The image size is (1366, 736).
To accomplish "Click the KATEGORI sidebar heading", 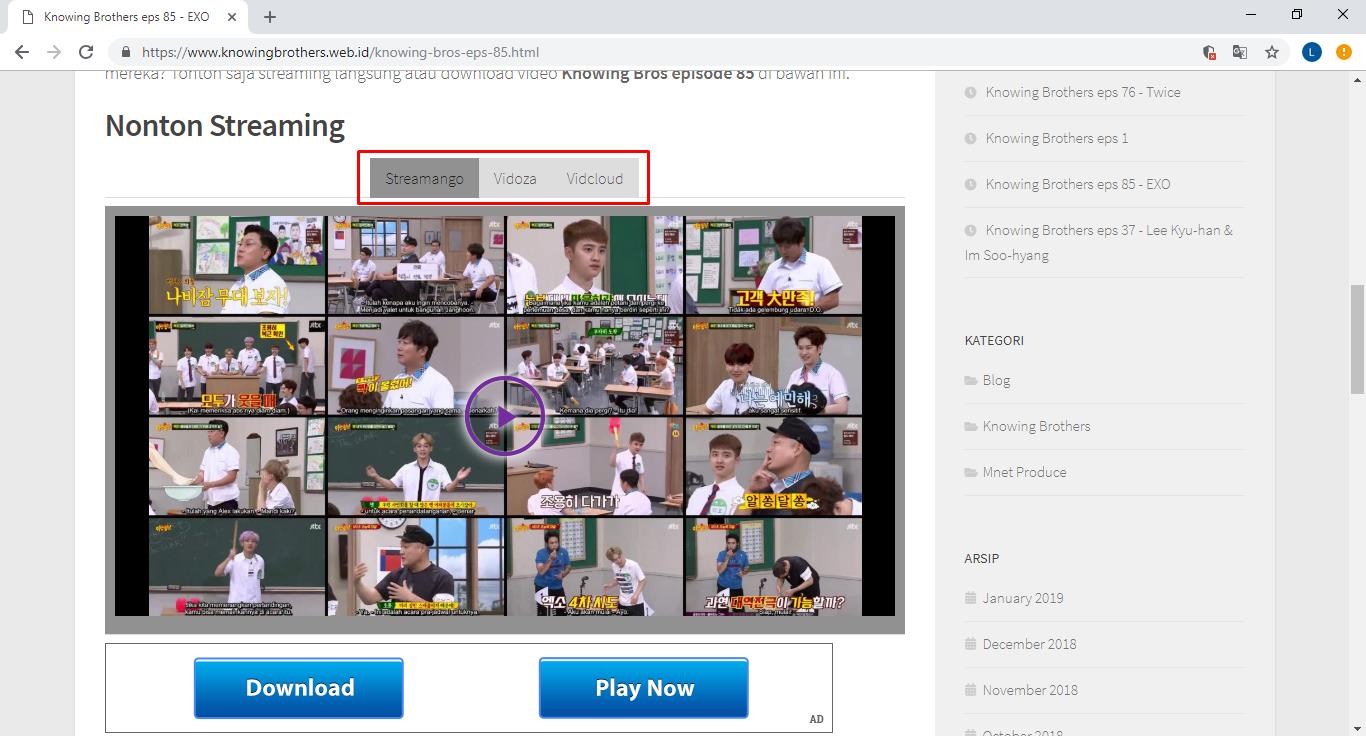I will tap(994, 340).
